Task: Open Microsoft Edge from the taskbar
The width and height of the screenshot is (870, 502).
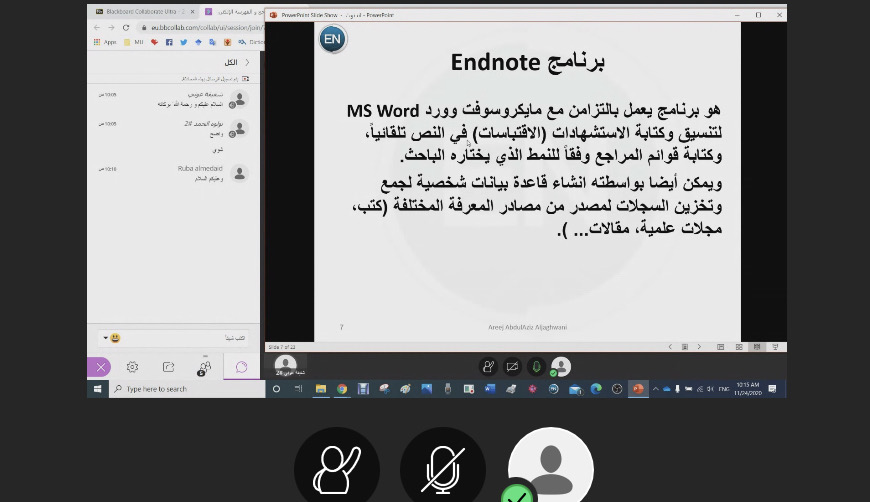Action: pyautogui.click(x=596, y=389)
